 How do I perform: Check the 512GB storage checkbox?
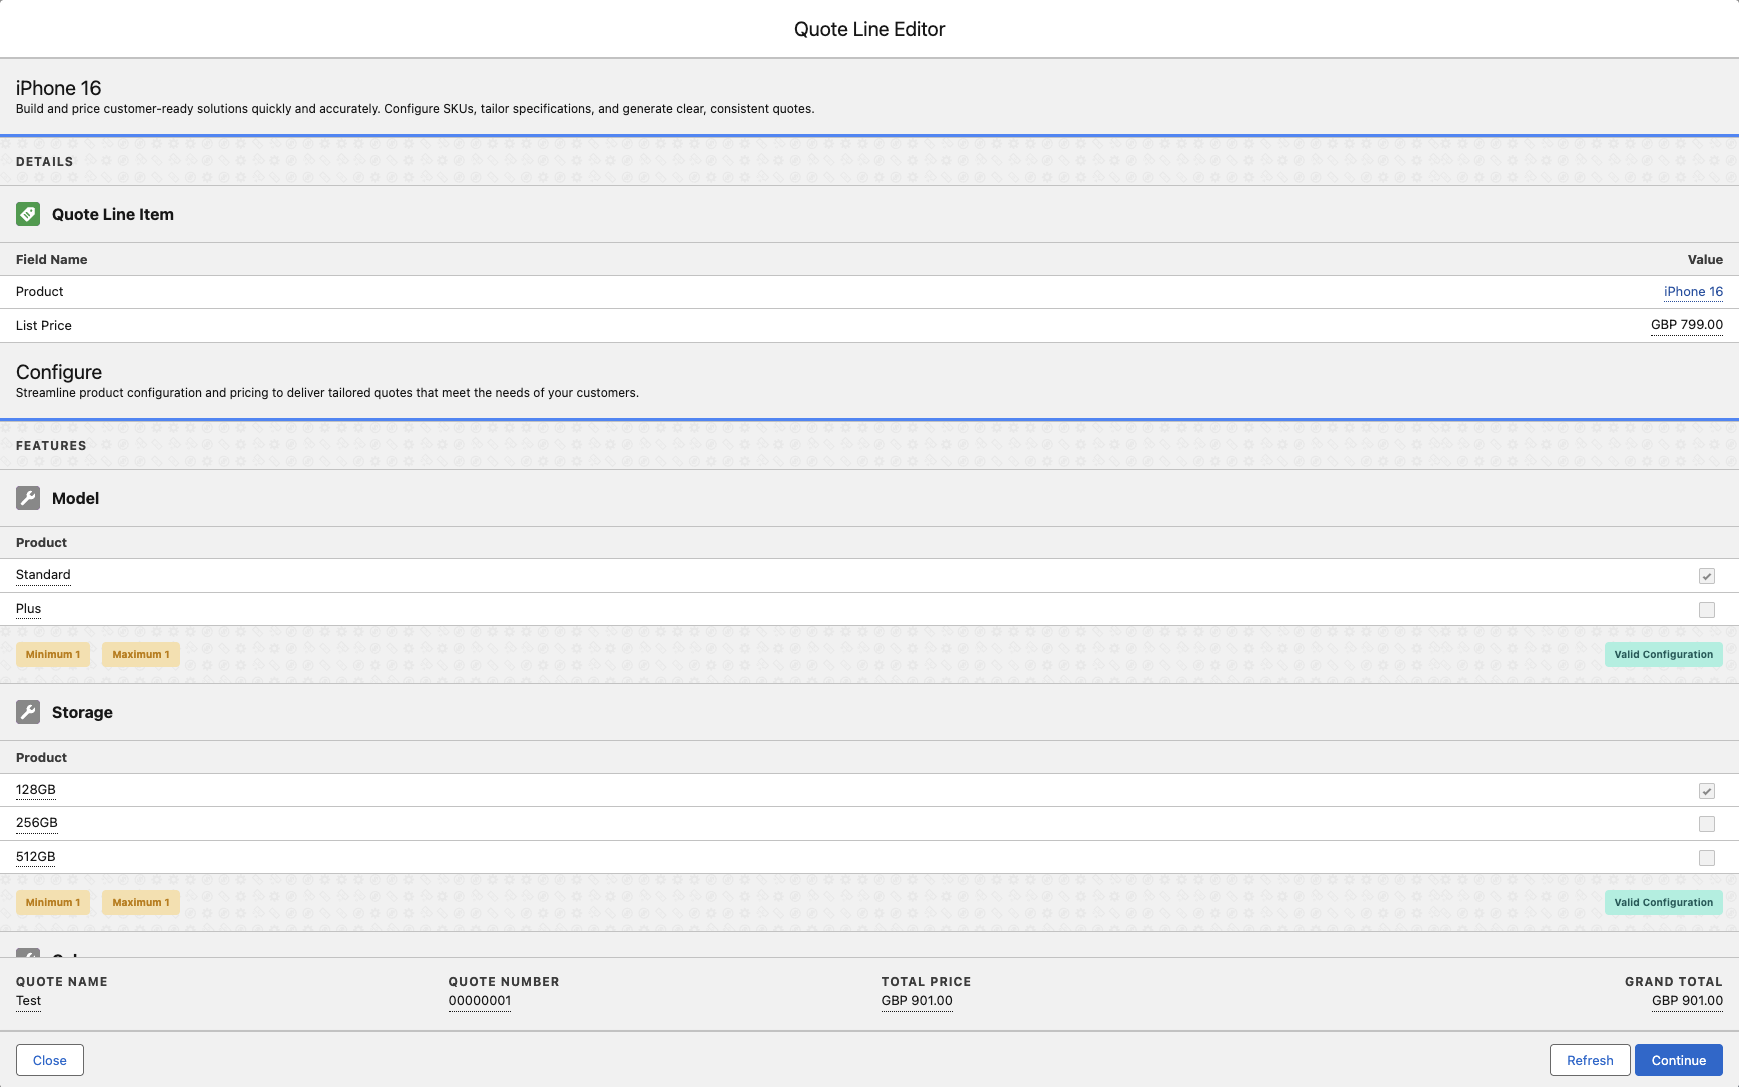pos(1706,858)
